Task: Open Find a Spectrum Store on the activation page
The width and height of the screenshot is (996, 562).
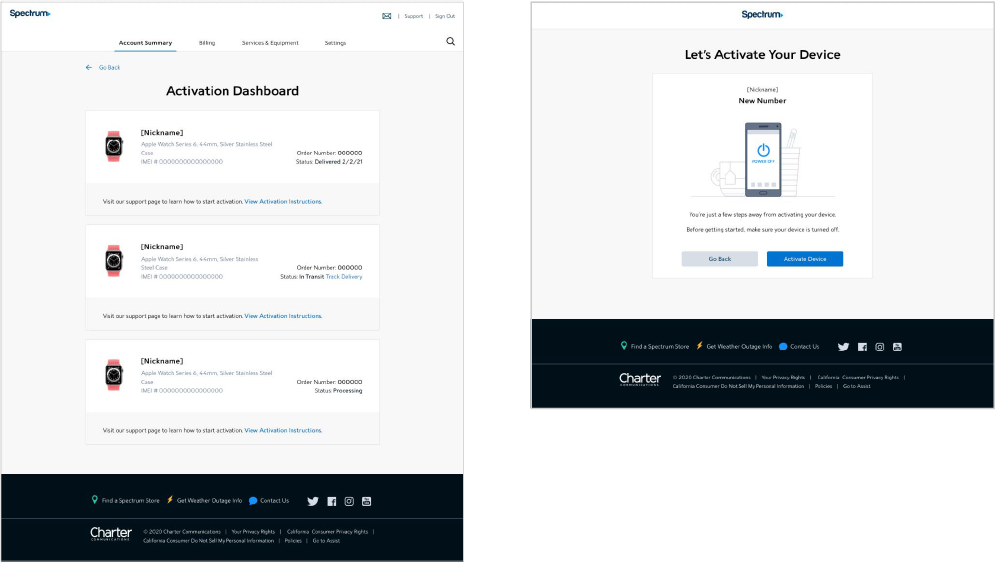Action: click(x=660, y=347)
